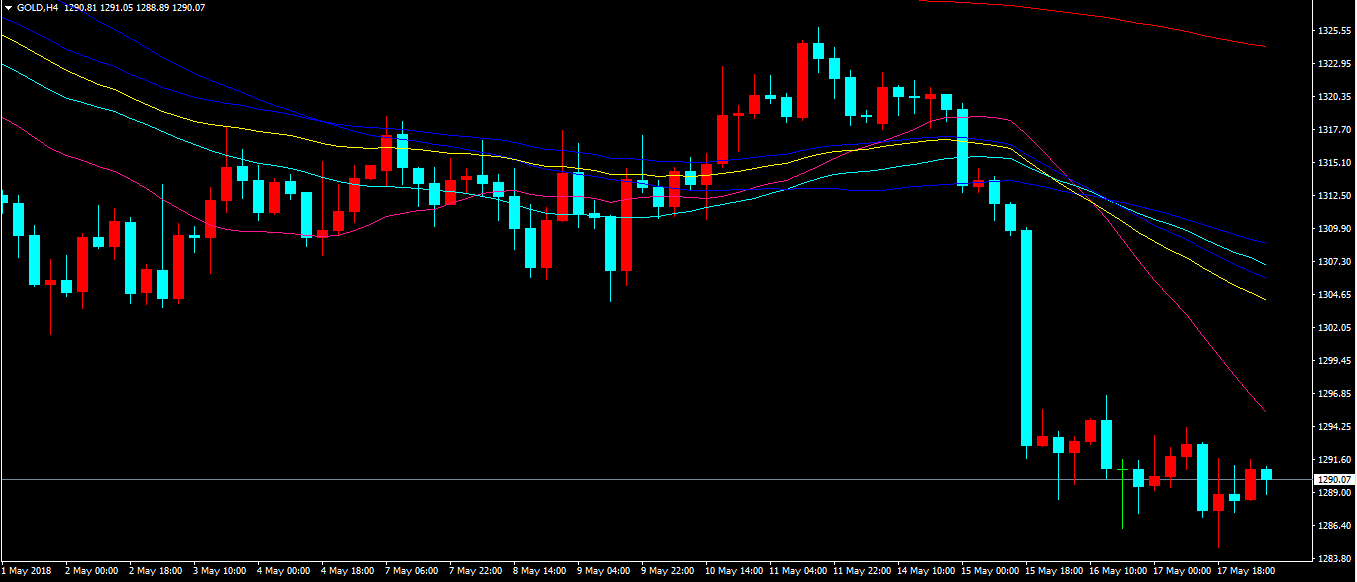This screenshot has width=1357, height=582.
Task: Click the 9 May 04:00 time label
Action: click(x=603, y=571)
